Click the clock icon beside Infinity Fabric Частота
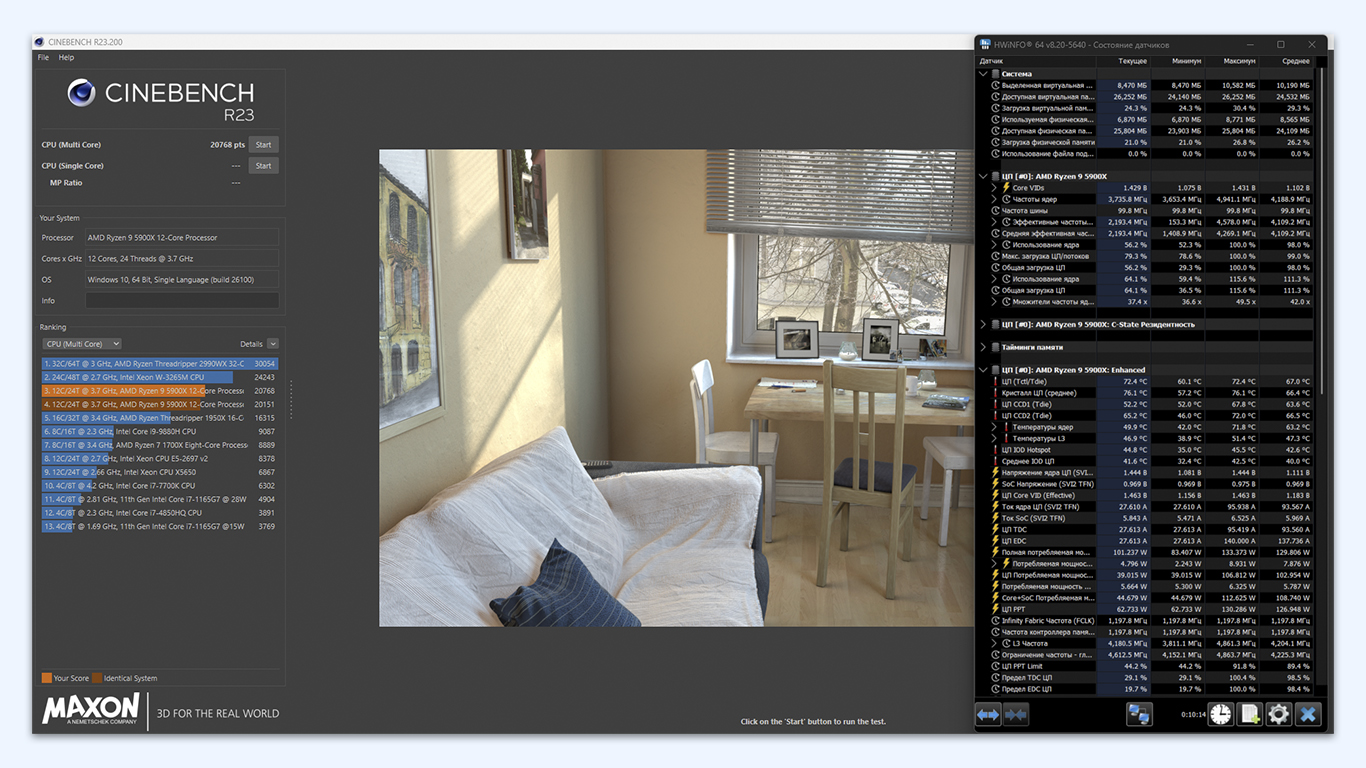 pos(995,621)
